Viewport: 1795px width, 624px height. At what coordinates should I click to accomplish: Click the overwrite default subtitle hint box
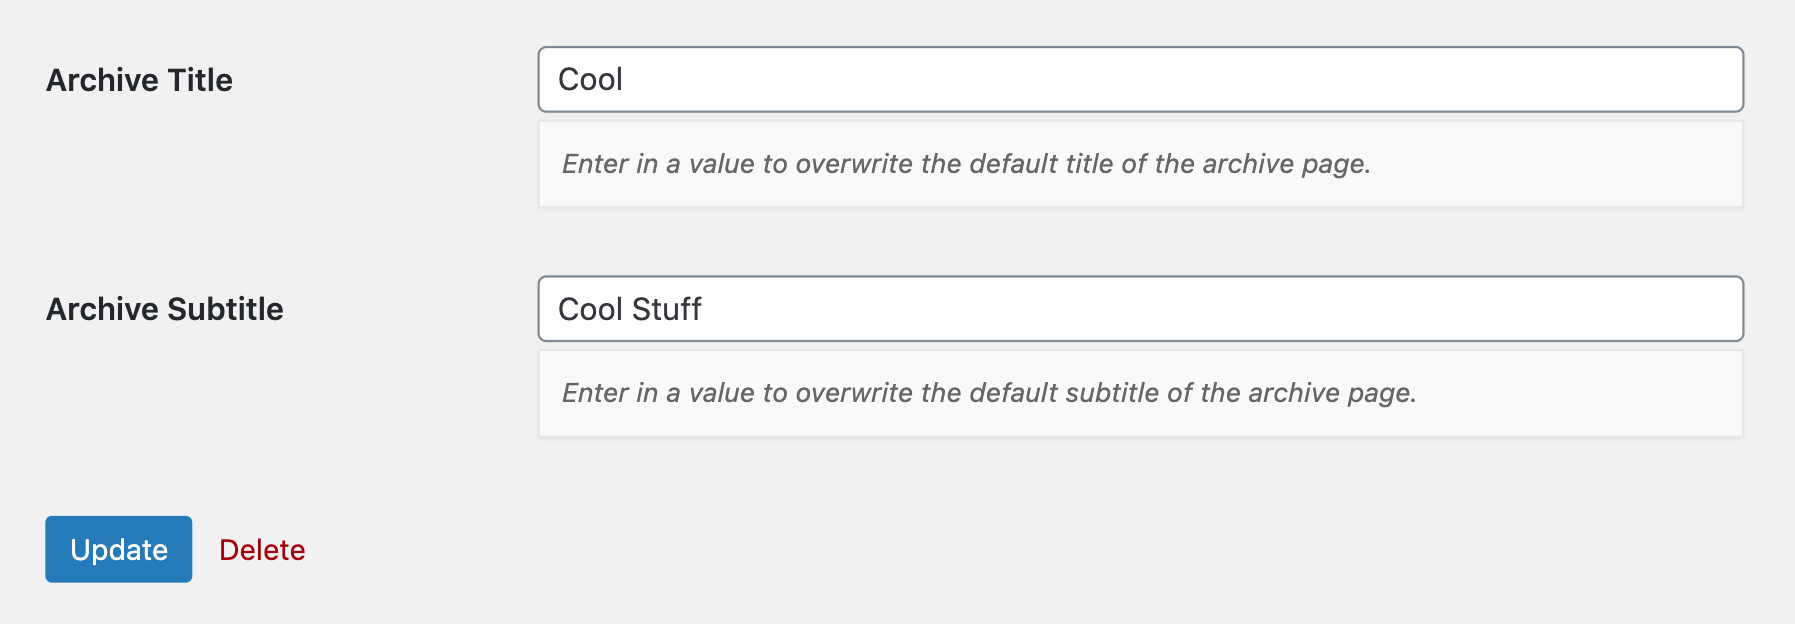(1140, 392)
